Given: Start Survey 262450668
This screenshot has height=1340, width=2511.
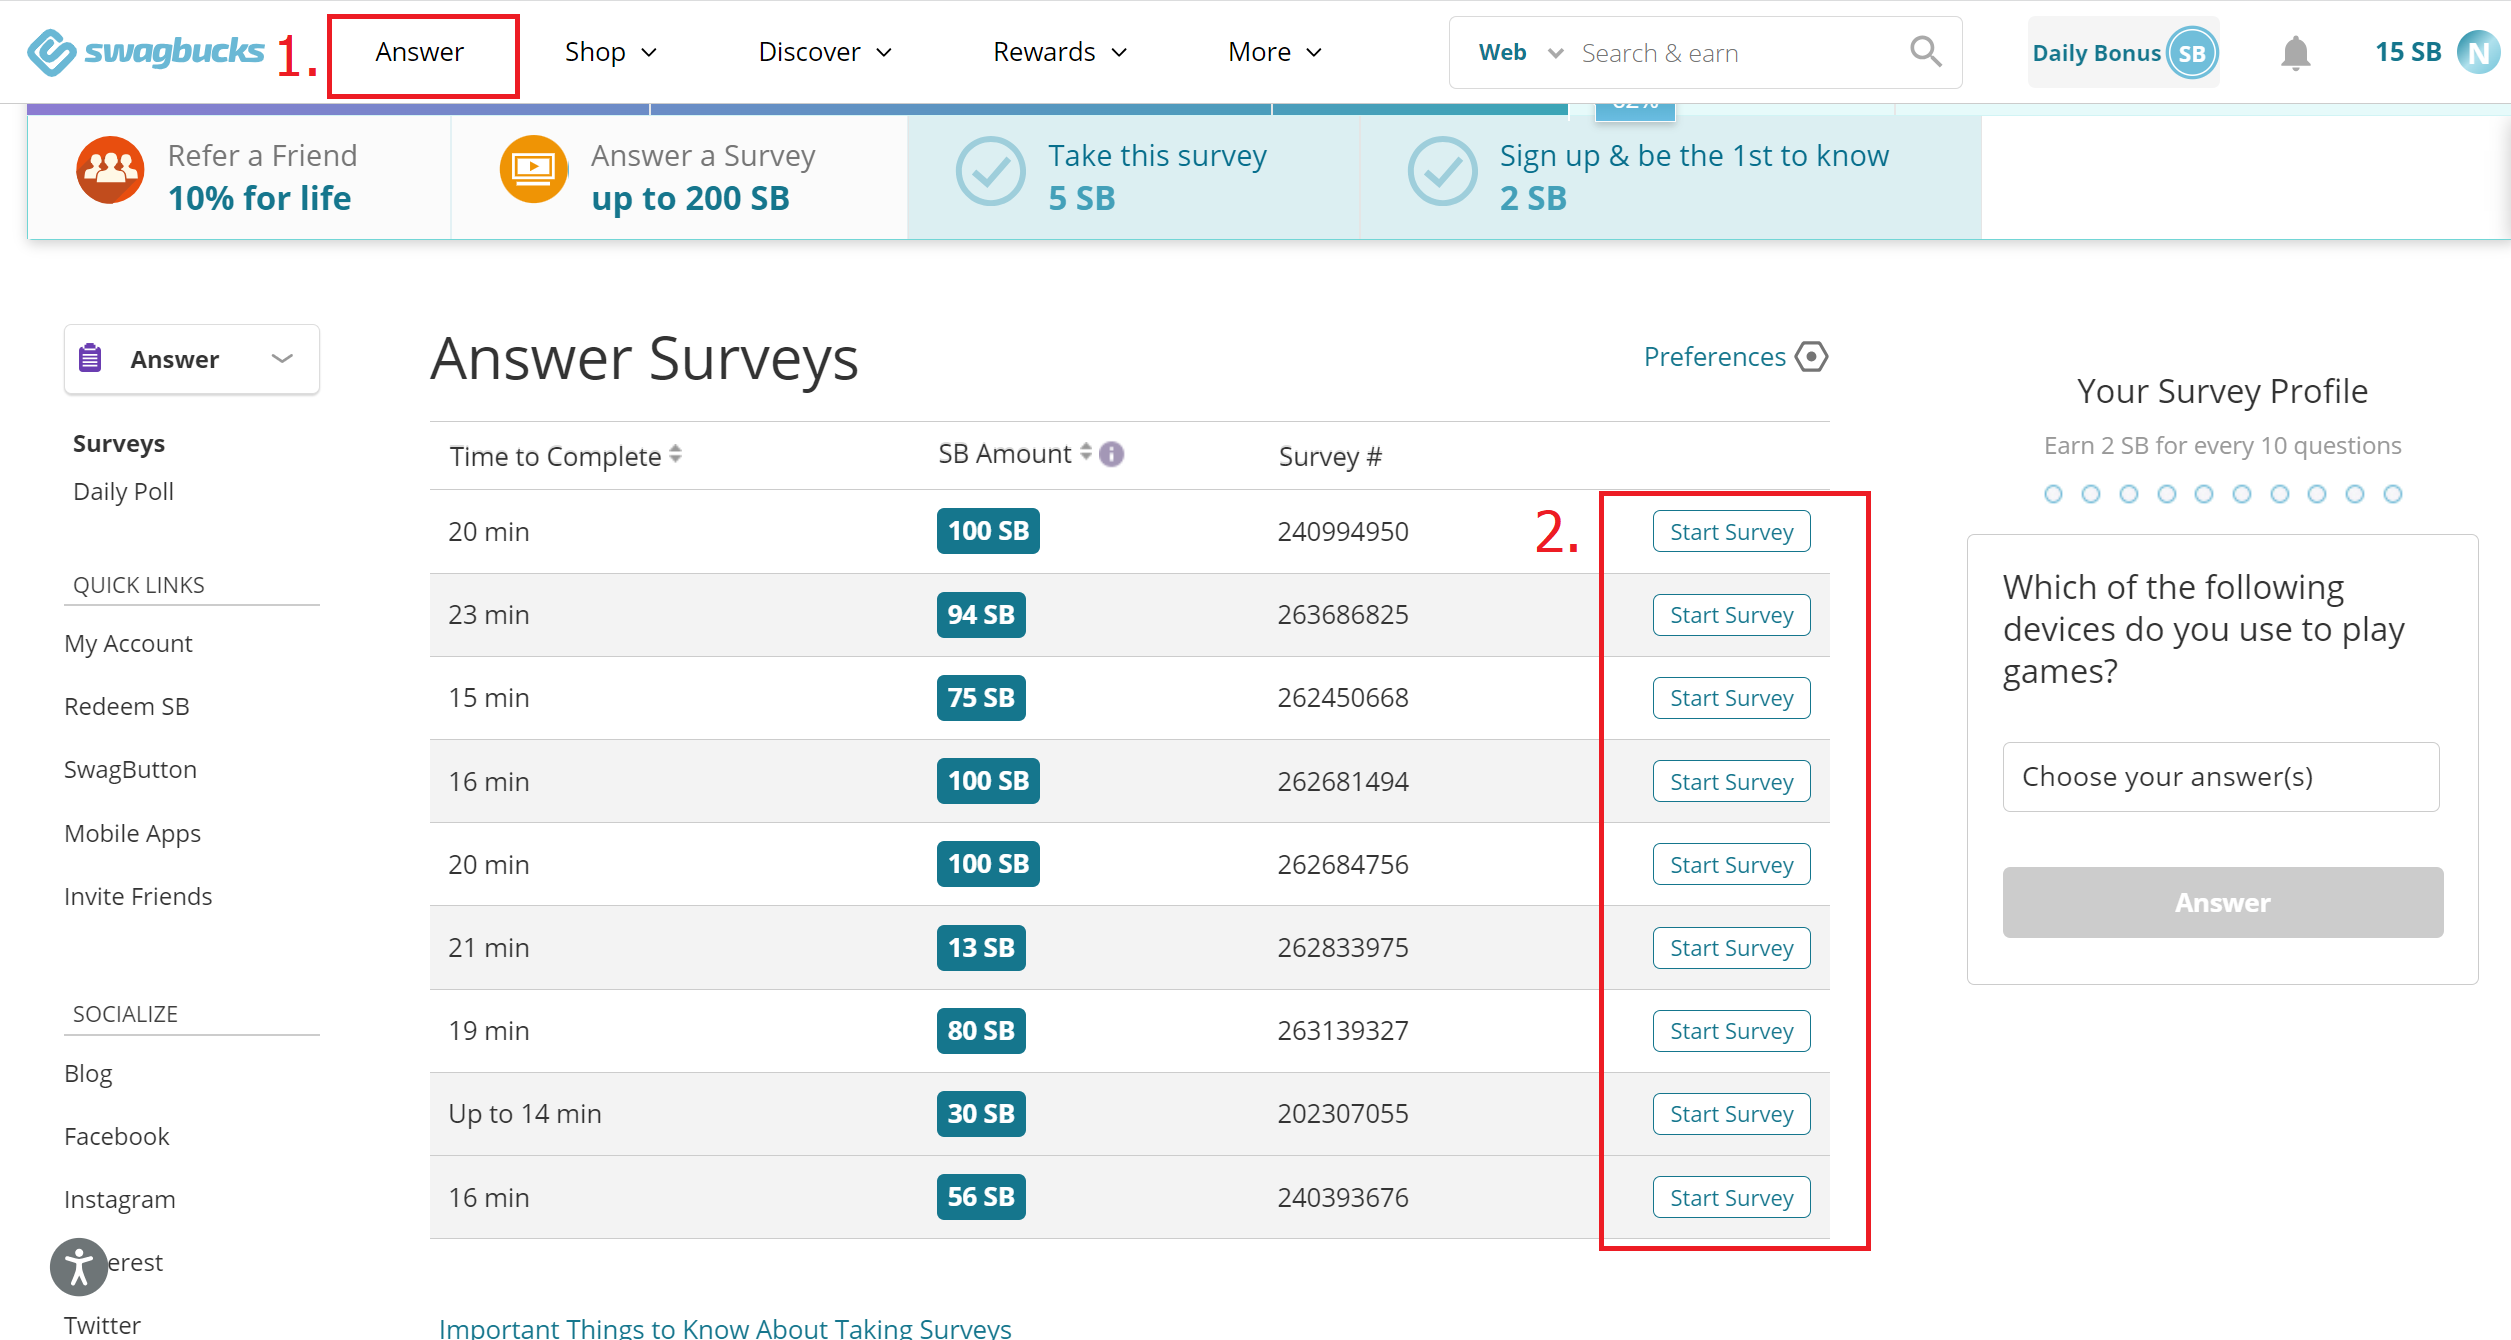Looking at the screenshot, I should pyautogui.click(x=1731, y=698).
